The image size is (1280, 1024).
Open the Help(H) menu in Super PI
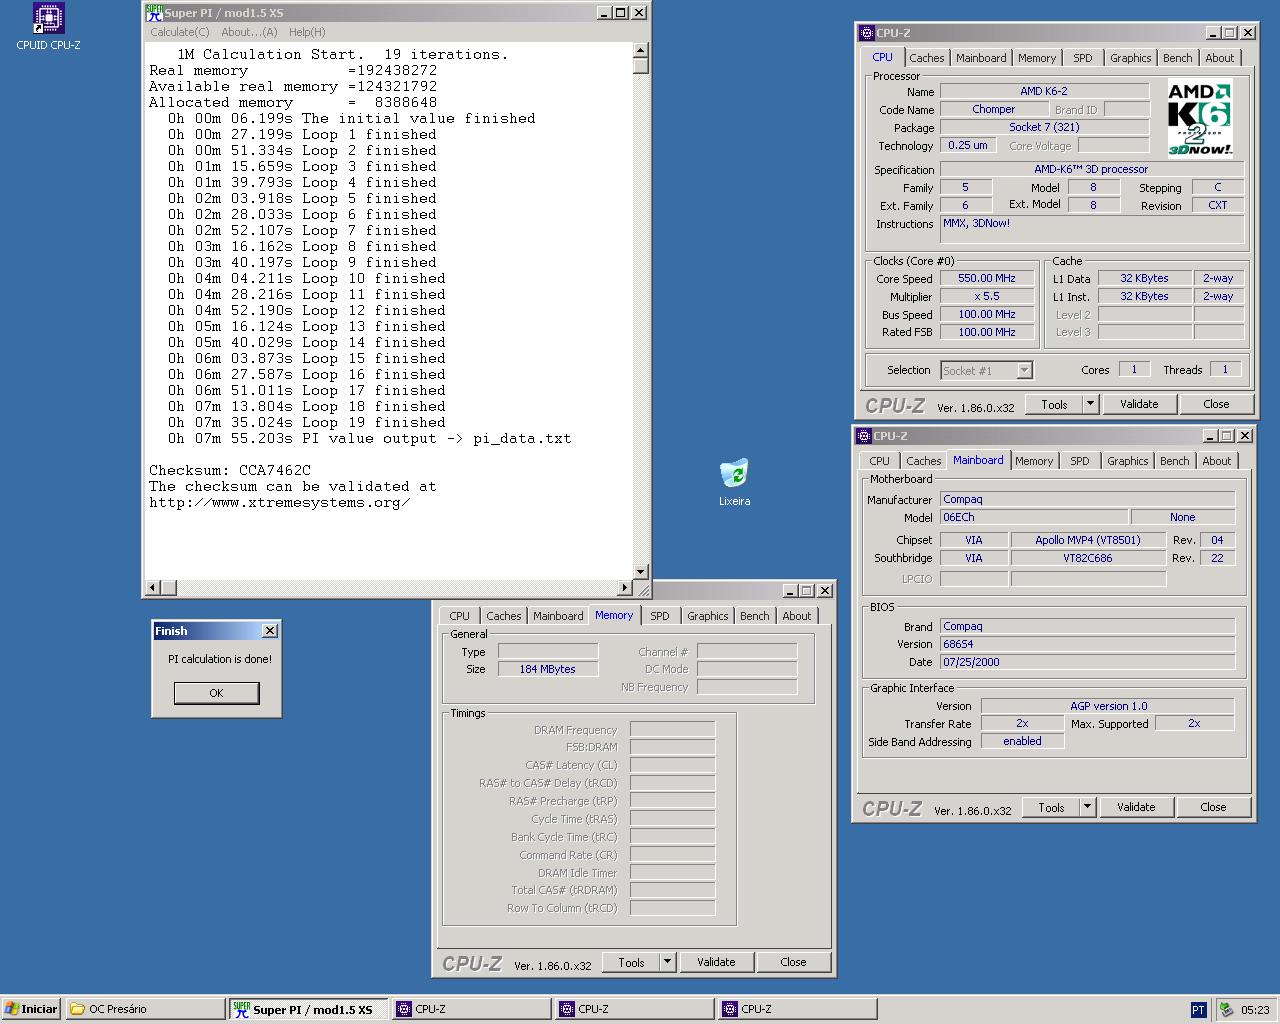tap(307, 32)
